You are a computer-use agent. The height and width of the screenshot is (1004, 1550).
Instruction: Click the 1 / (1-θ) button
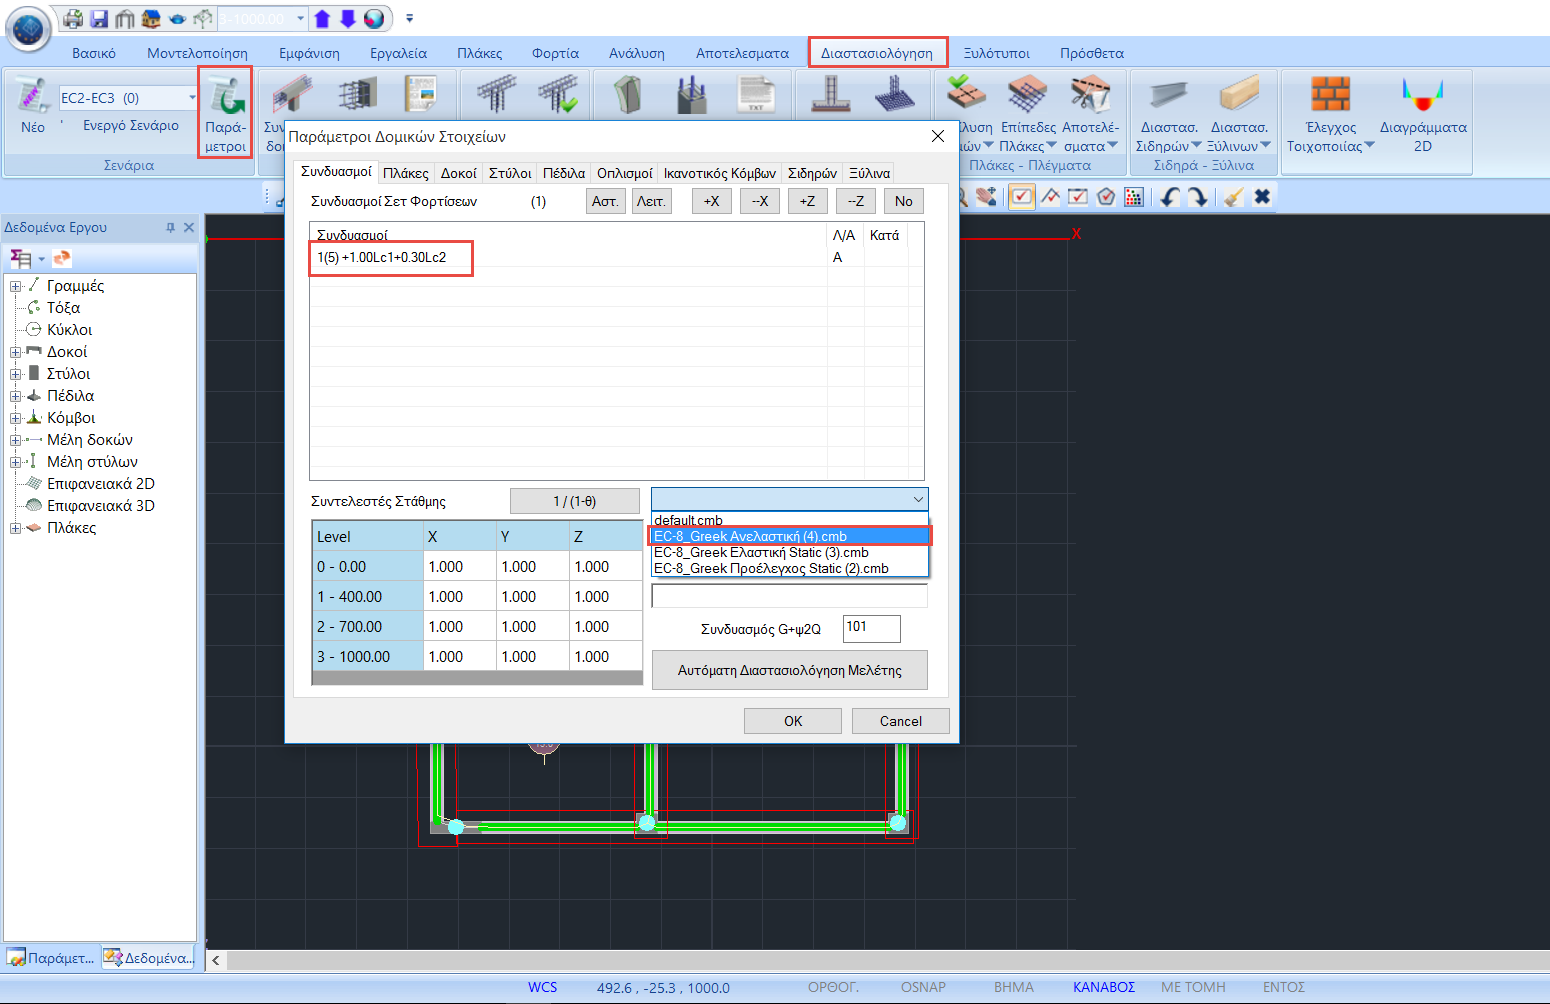point(575,501)
